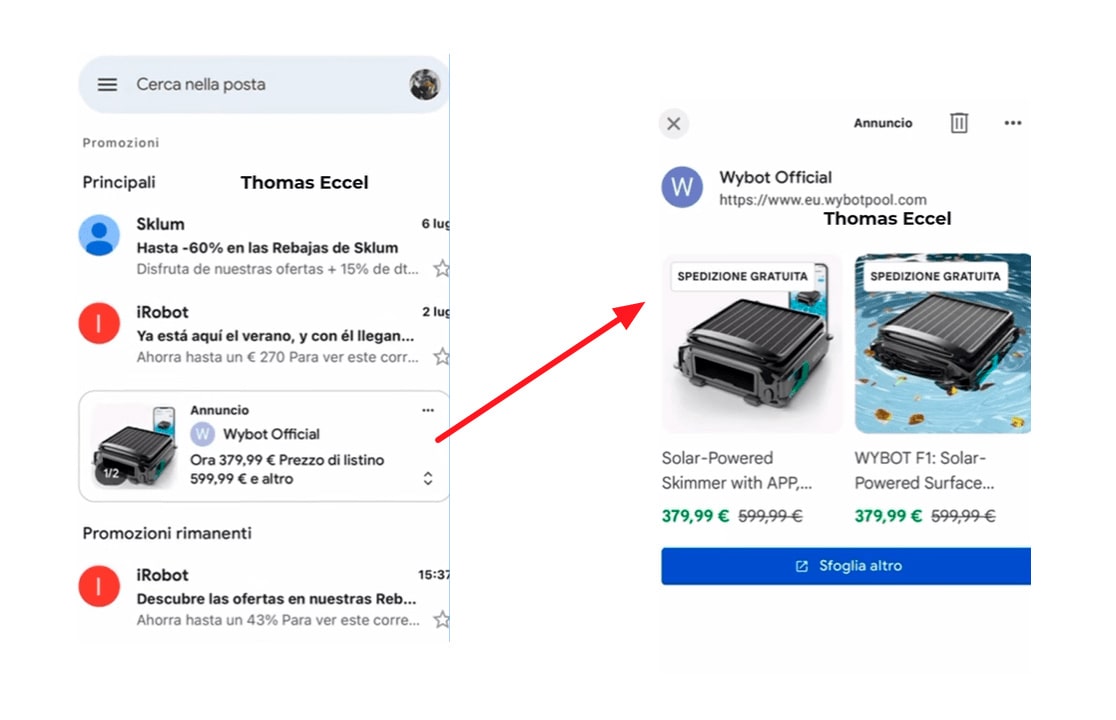This screenshot has width=1116, height=720.
Task: Open the account profile picture
Action: (425, 85)
